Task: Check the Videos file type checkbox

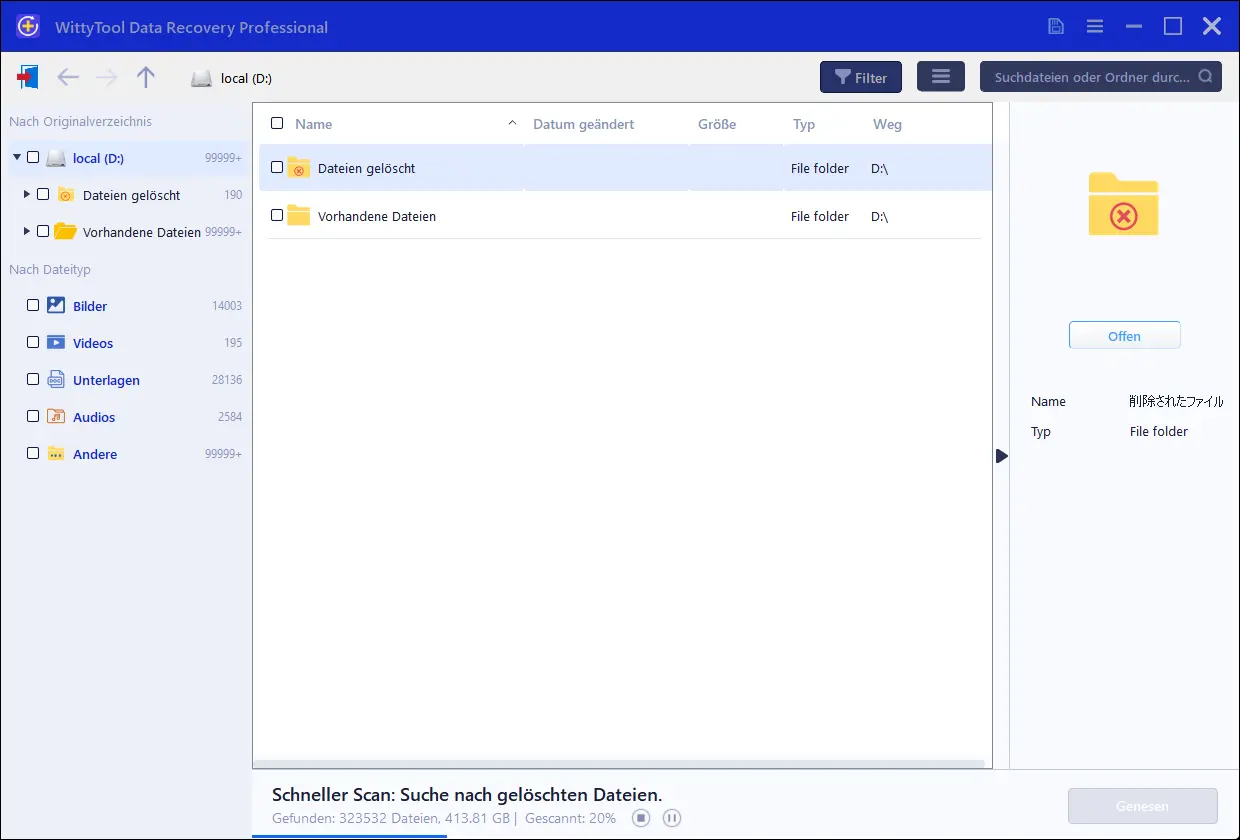Action: click(x=33, y=343)
